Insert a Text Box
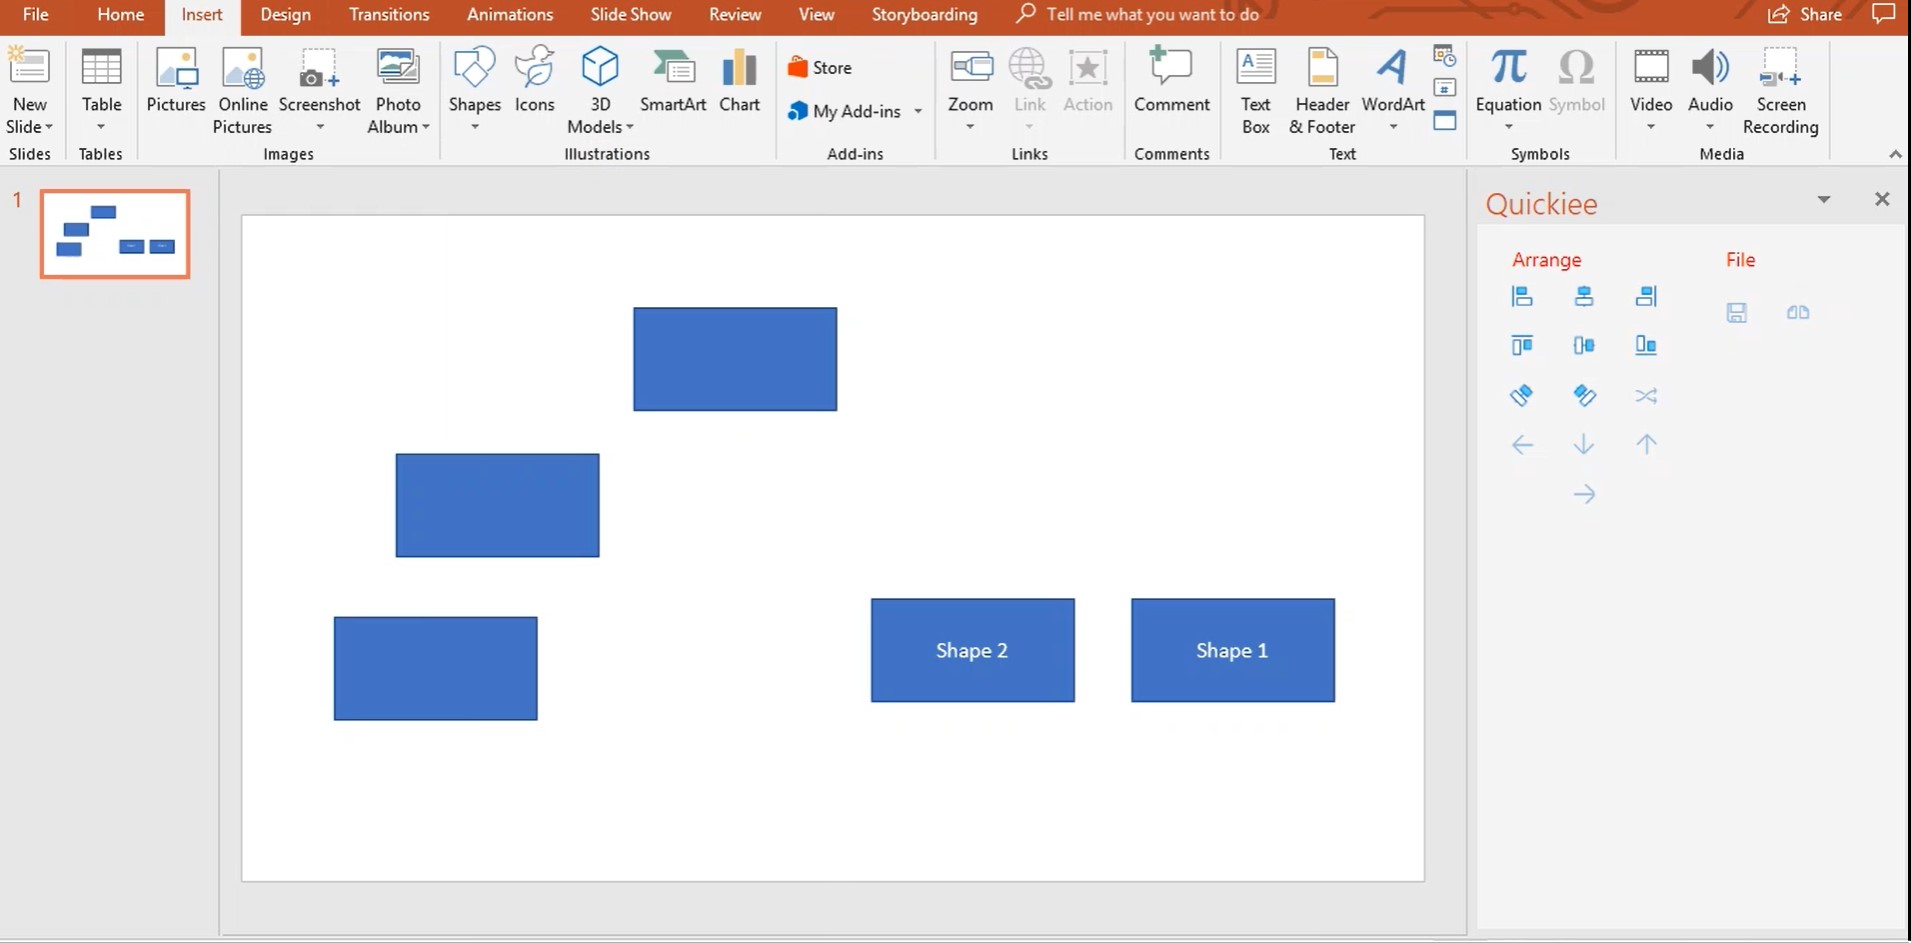The image size is (1911, 943). point(1256,91)
